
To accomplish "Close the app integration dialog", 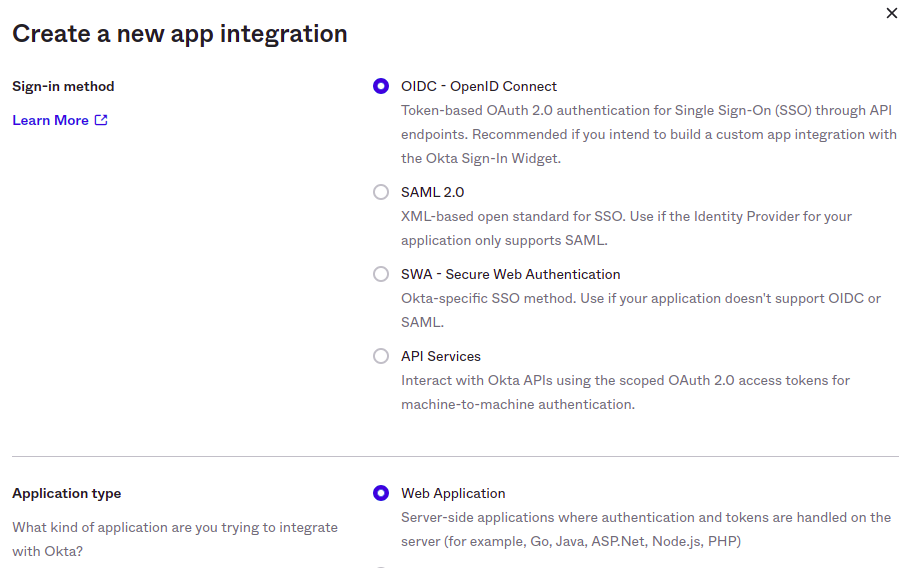I will coord(892,13).
